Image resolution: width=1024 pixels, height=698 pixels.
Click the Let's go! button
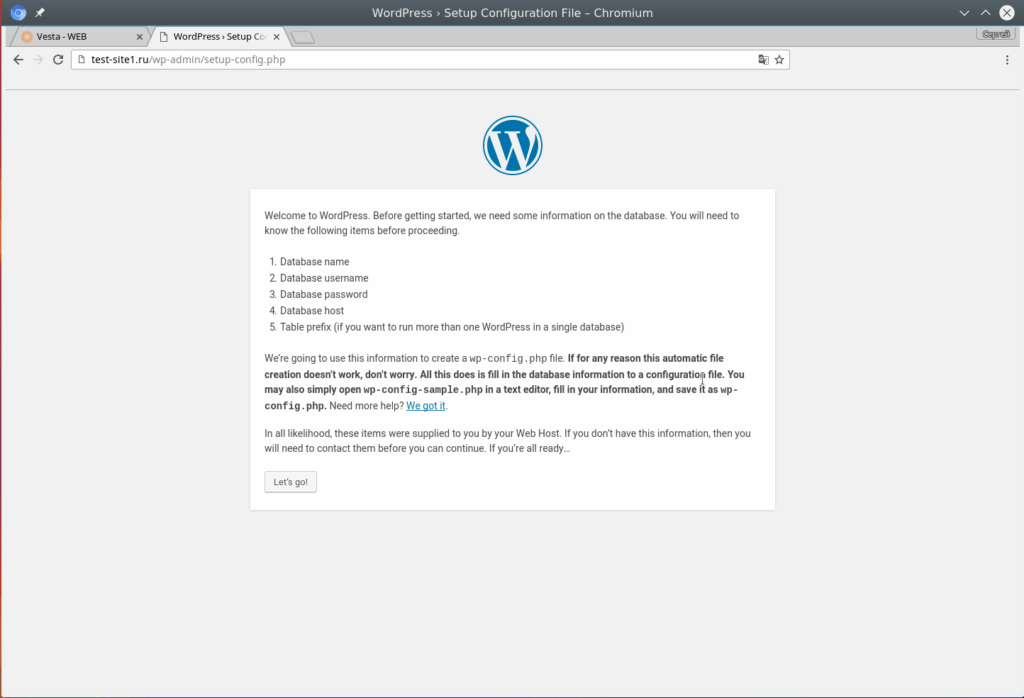[x=291, y=482]
